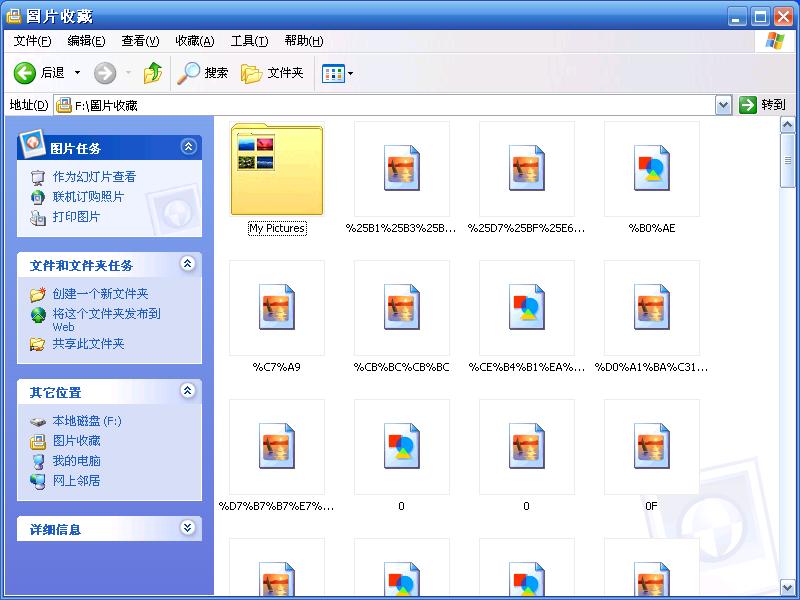Click the Views icon in toolbar
Image resolution: width=800 pixels, height=600 pixels.
(x=333, y=73)
